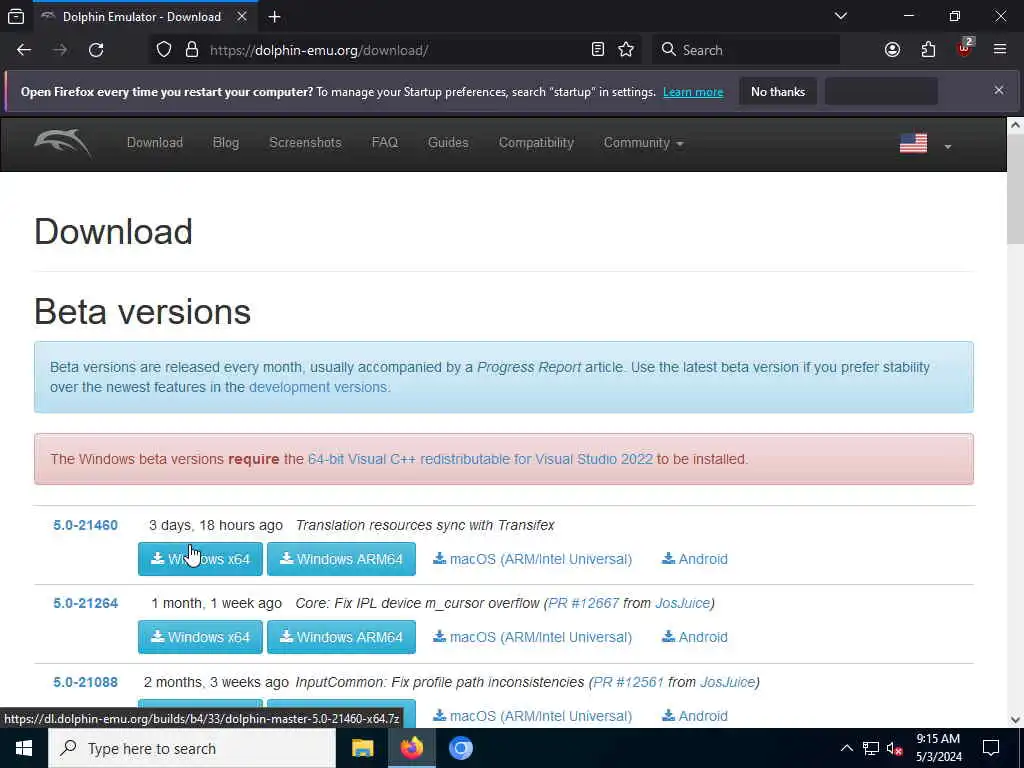
Task: Open the Firefox hamburger application menu
Action: pyautogui.click(x=1000, y=50)
